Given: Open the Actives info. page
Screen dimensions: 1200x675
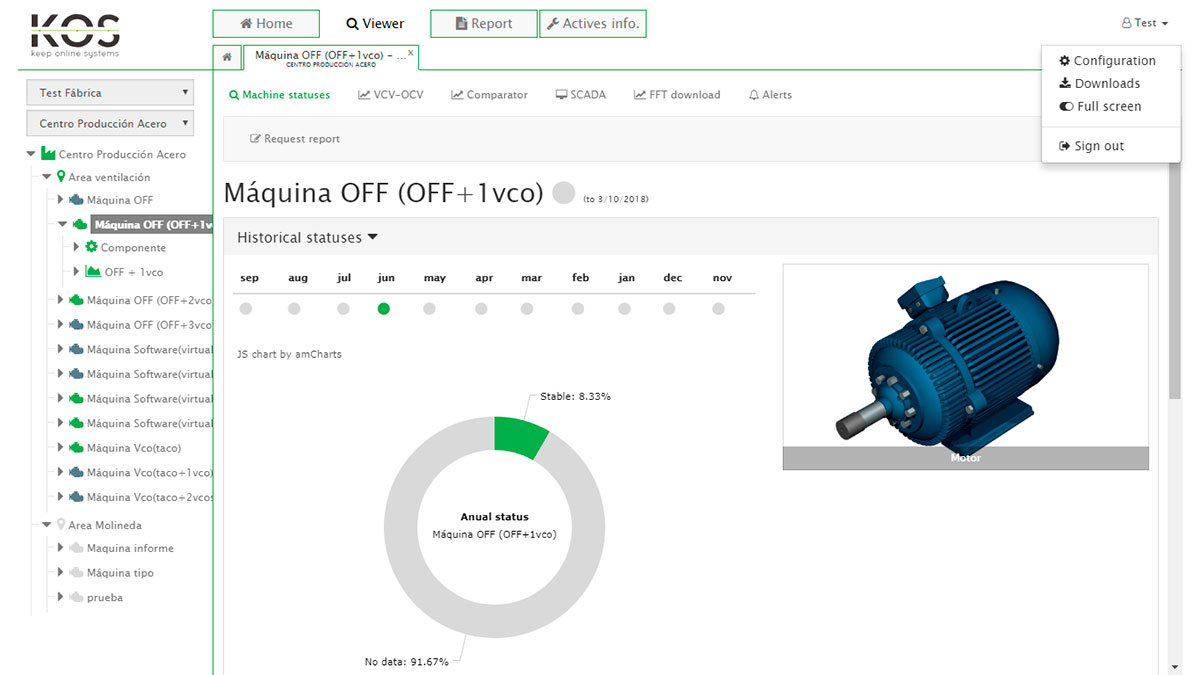Looking at the screenshot, I should point(593,24).
